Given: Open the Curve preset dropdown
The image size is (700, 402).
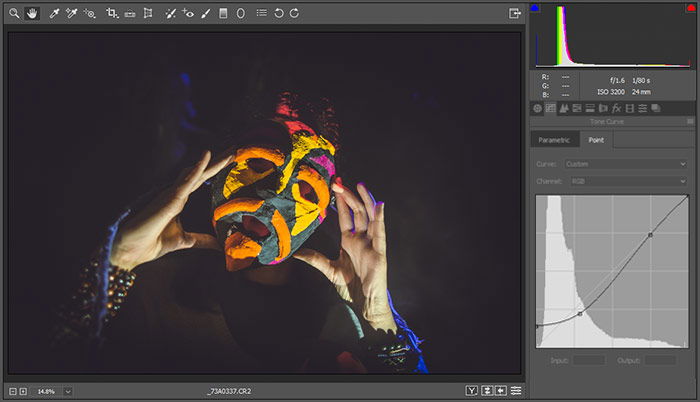Looking at the screenshot, I should 625,164.
